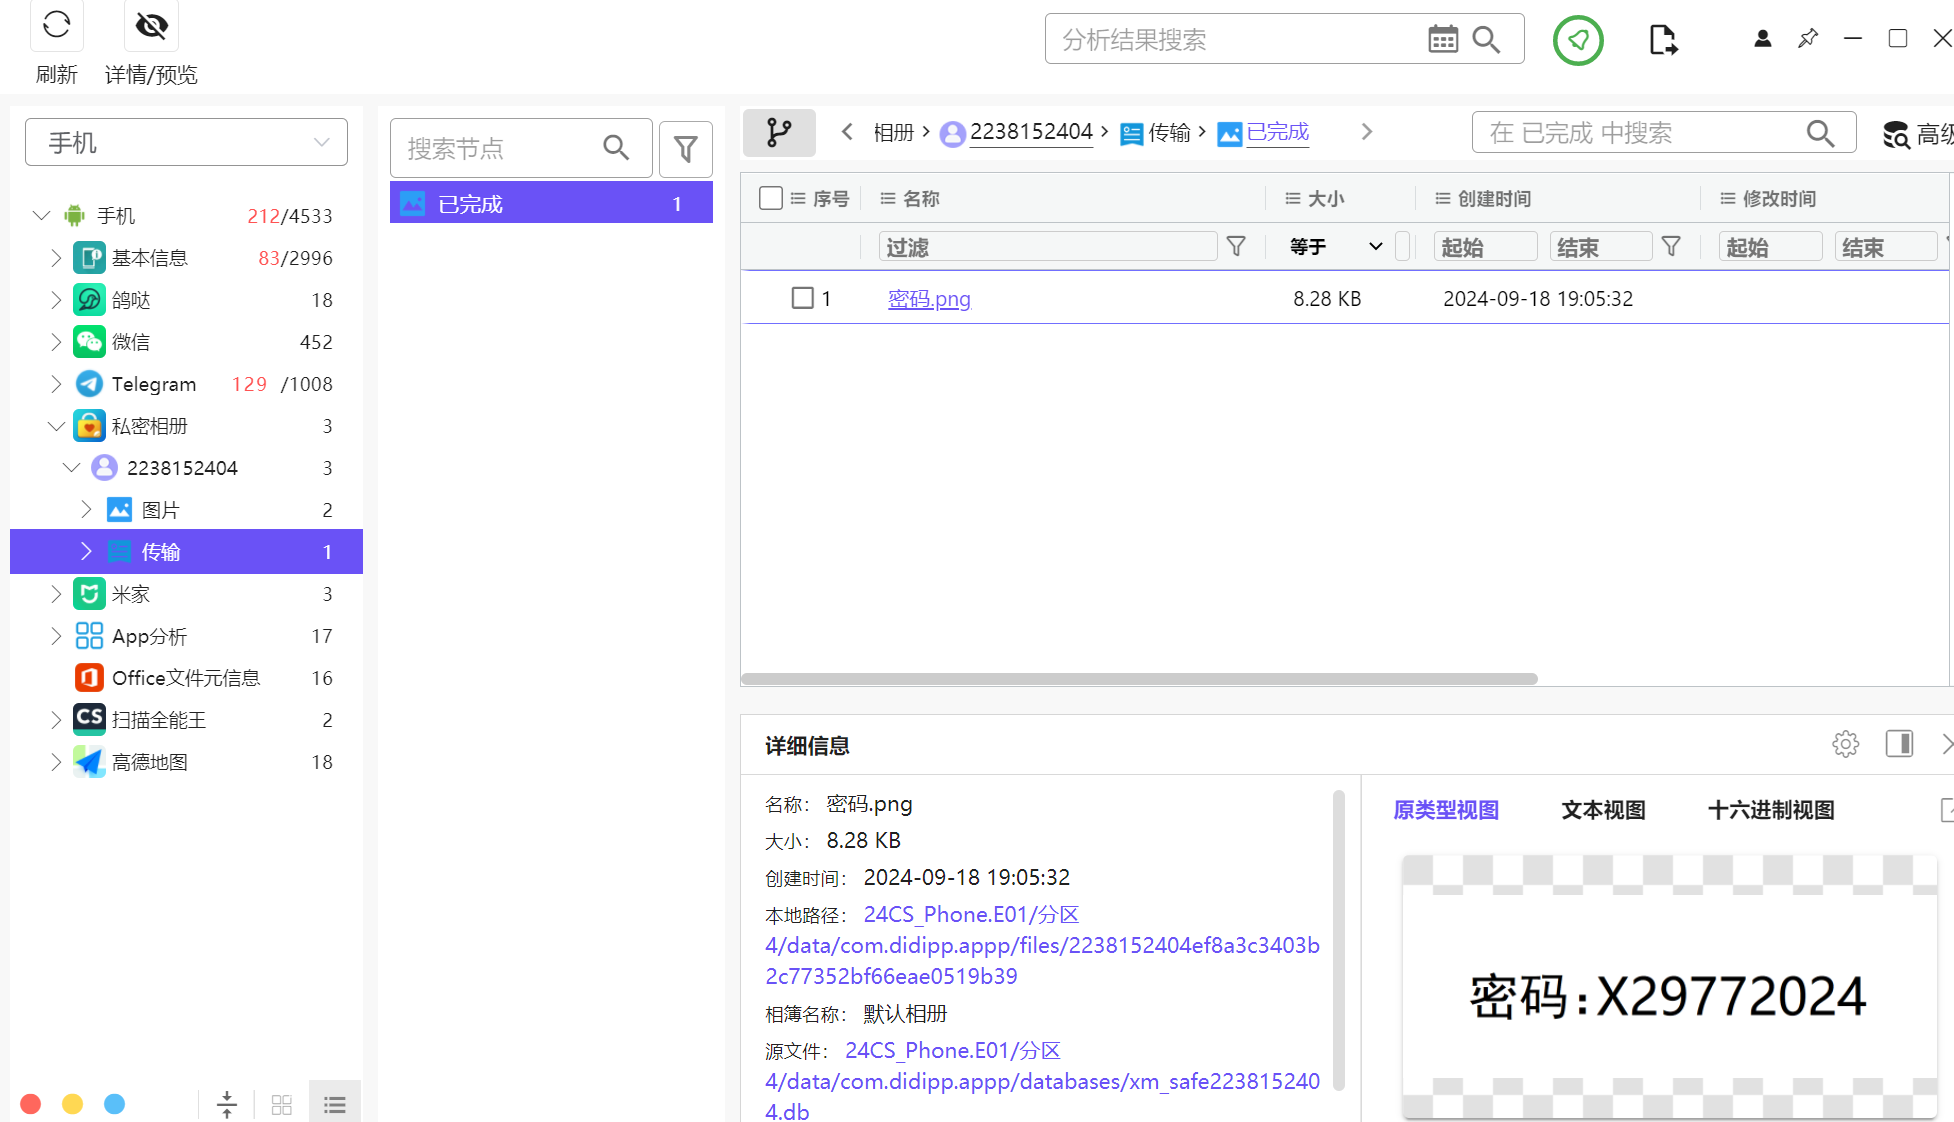Expand the 微信 tree node
1954x1122 pixels.
(56, 342)
